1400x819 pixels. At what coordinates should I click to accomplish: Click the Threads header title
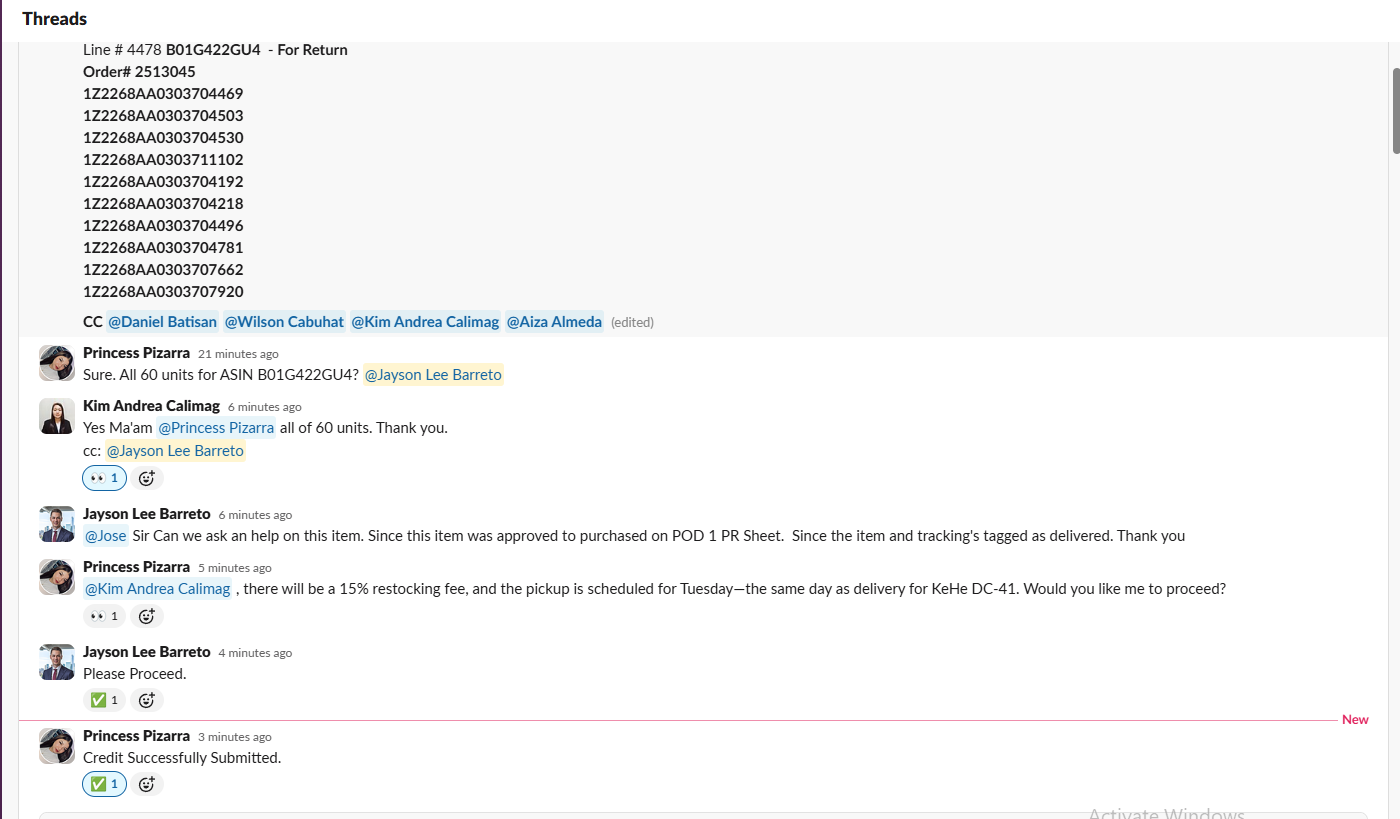tap(54, 19)
